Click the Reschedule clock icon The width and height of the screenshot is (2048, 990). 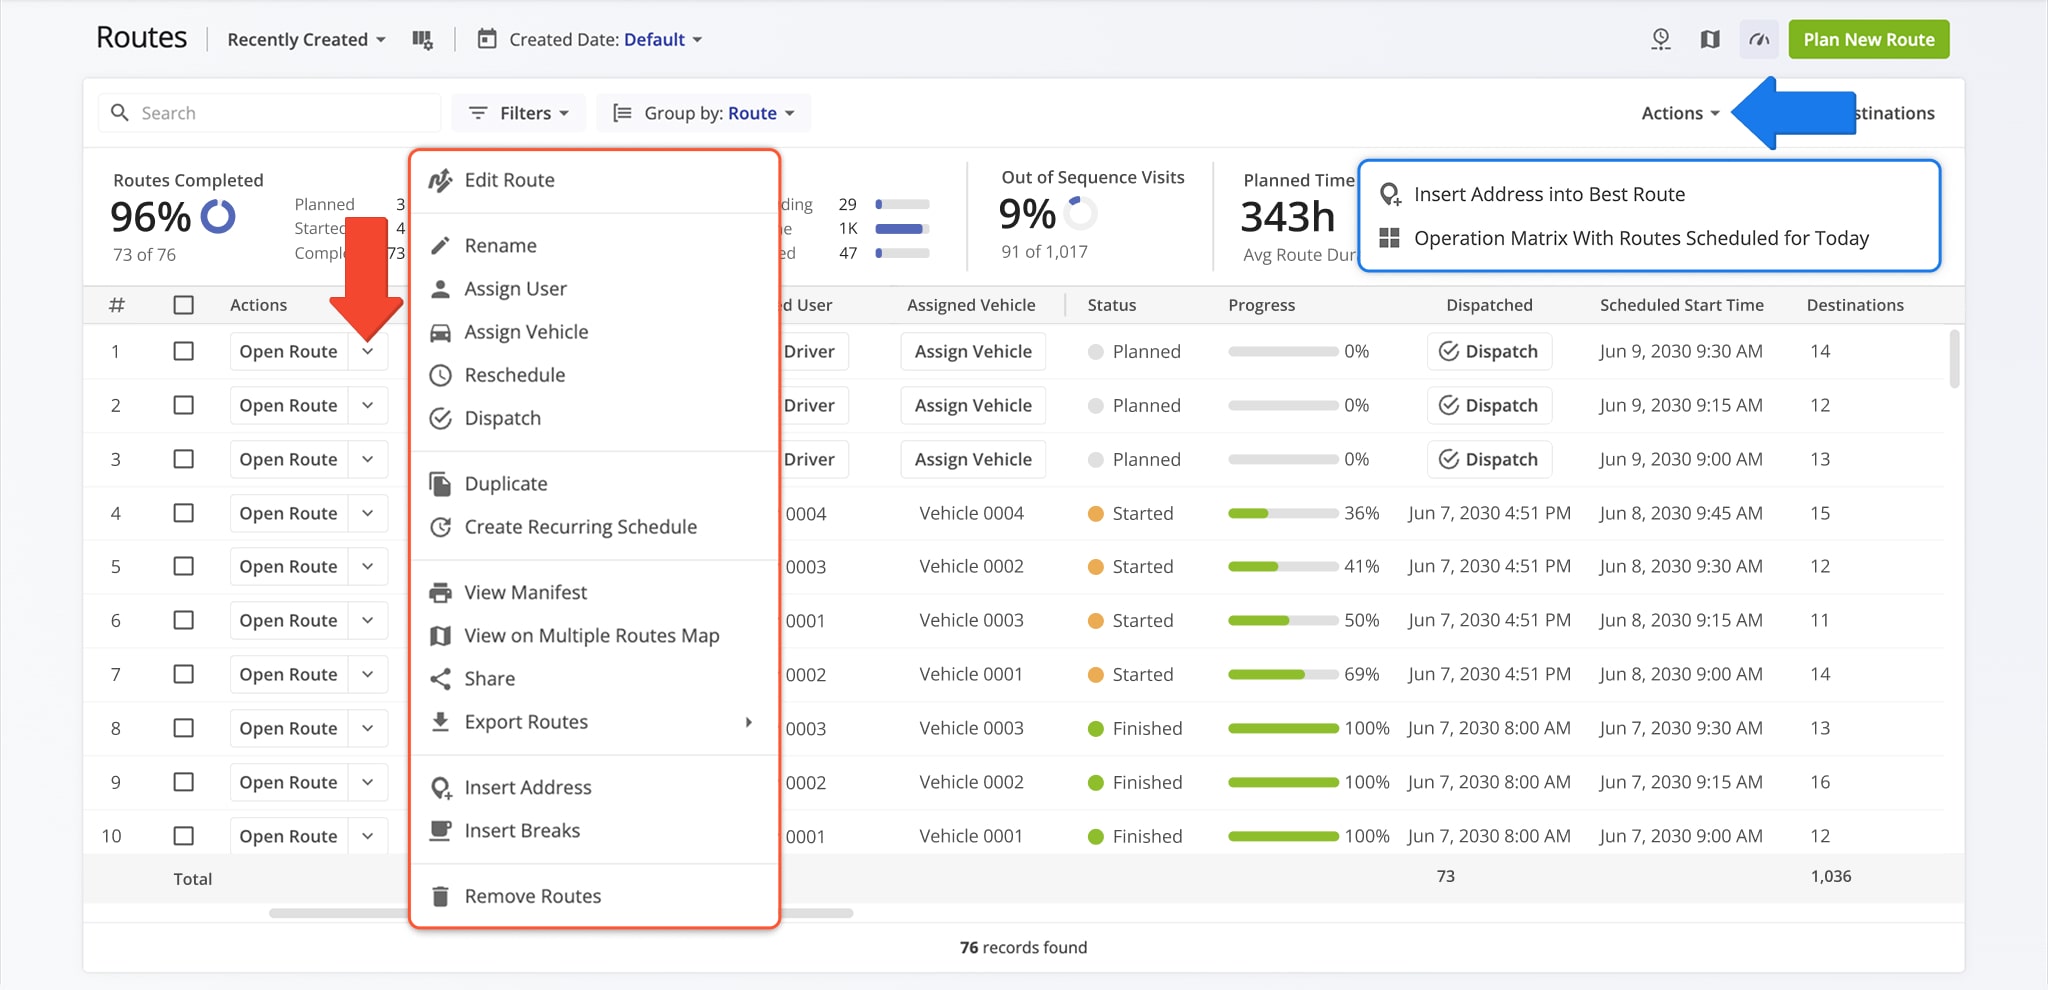pyautogui.click(x=440, y=375)
